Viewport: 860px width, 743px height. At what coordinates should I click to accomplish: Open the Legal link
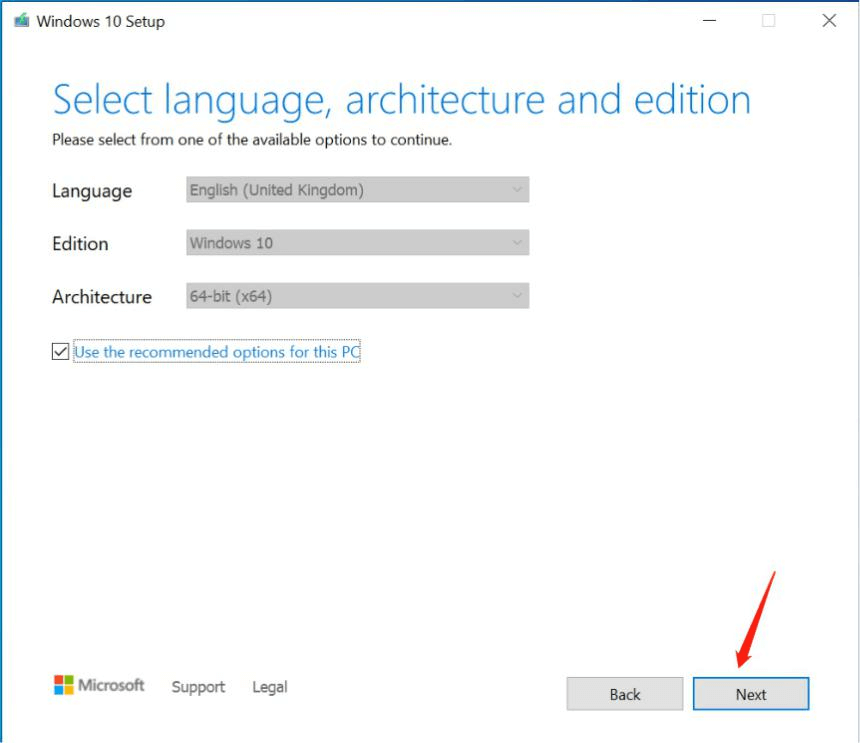(x=269, y=687)
